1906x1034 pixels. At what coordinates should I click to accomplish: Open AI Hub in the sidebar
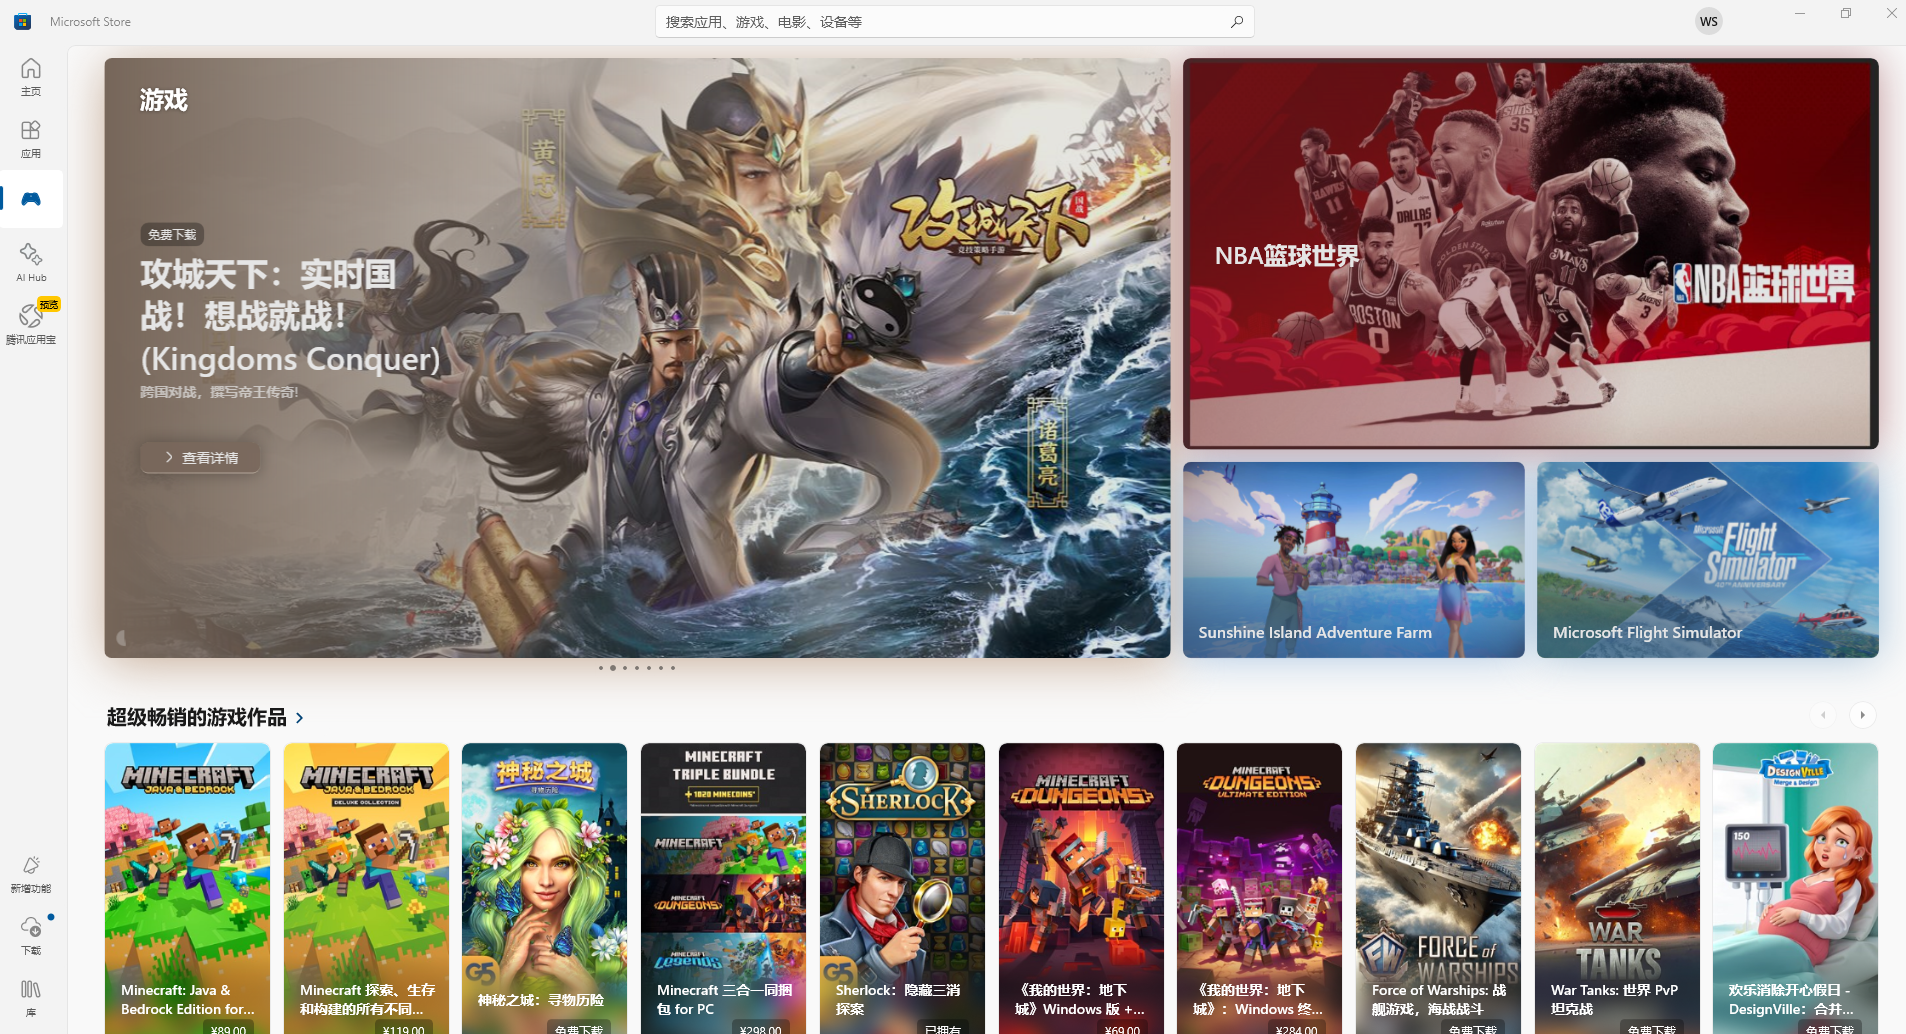(x=31, y=262)
